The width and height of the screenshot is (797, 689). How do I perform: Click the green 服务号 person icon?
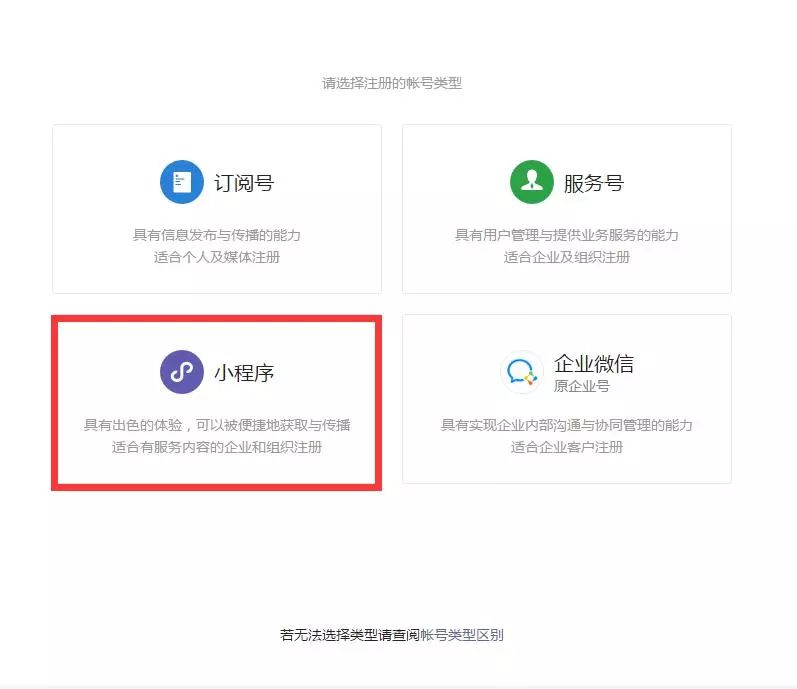point(532,182)
